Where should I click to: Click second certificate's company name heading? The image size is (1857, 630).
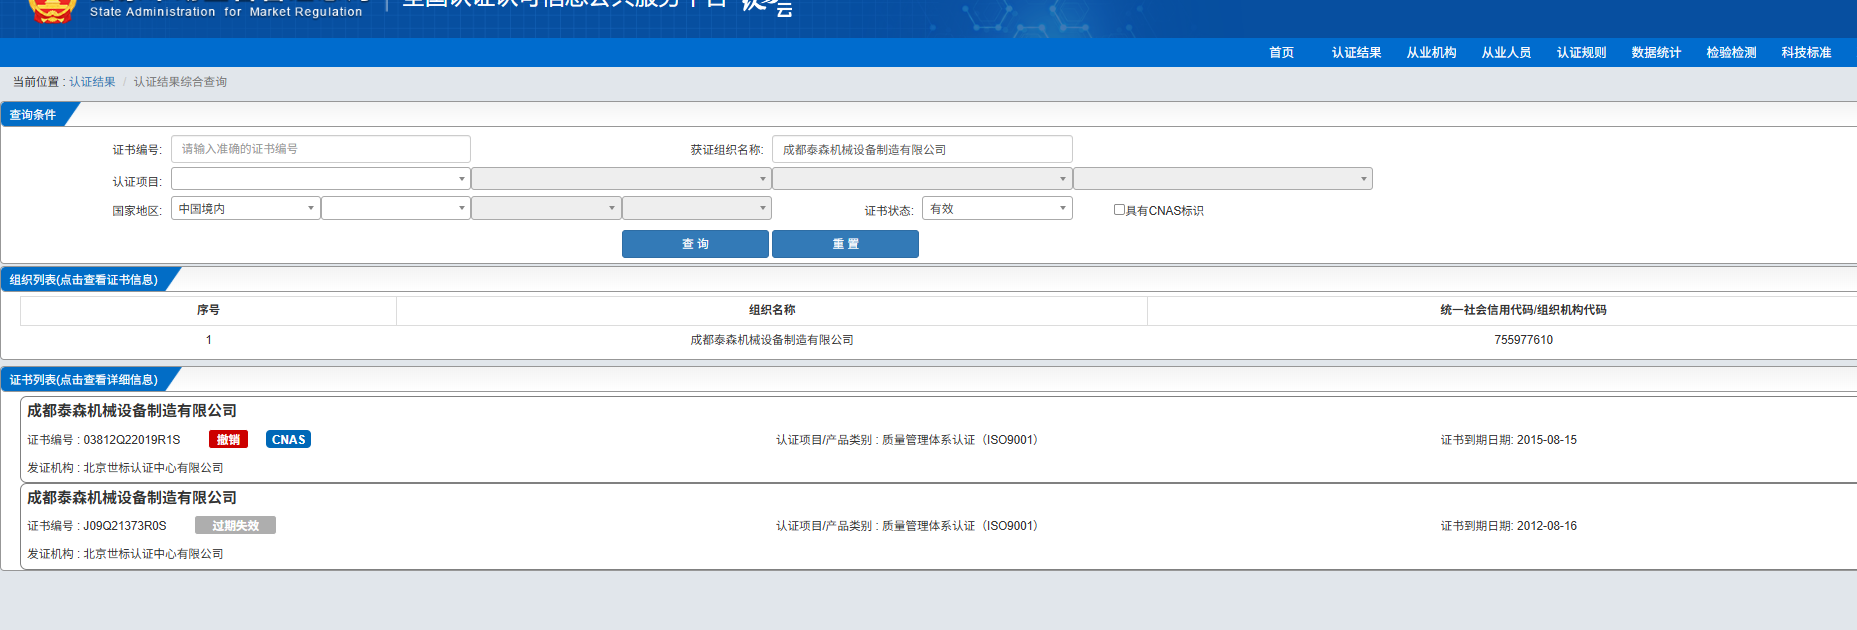point(132,498)
